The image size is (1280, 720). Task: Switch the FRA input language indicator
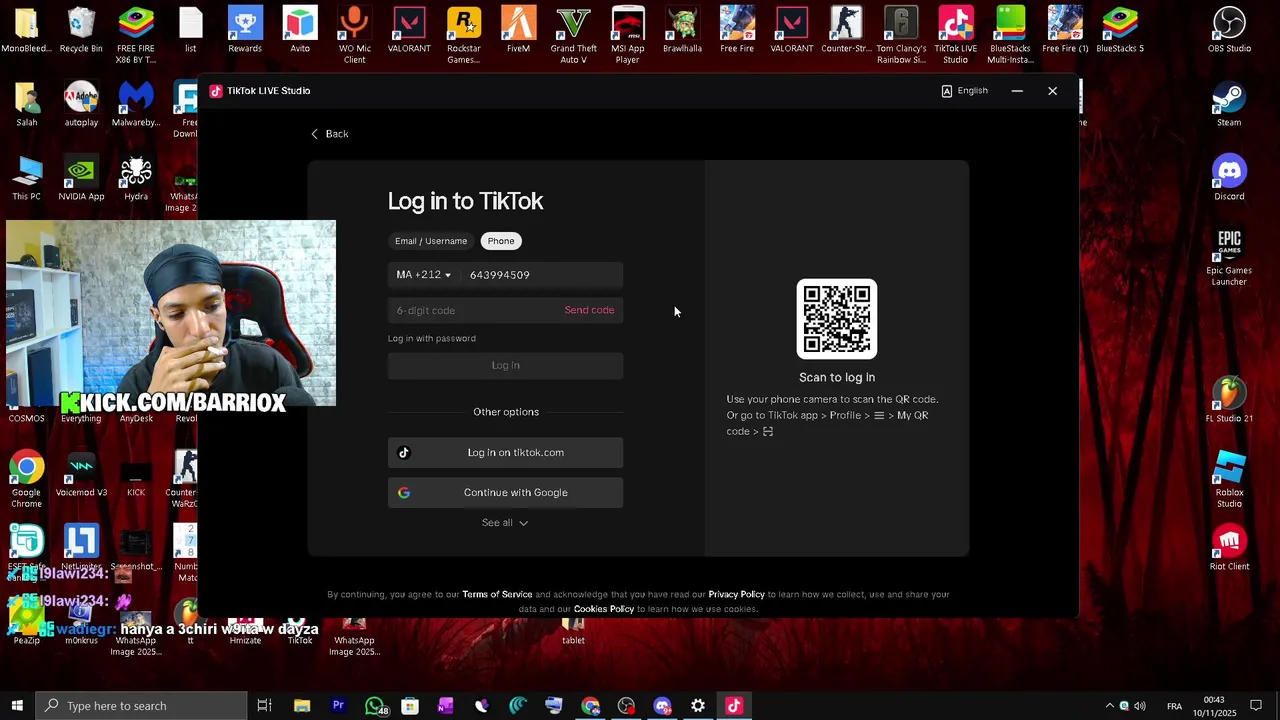pos(1175,706)
